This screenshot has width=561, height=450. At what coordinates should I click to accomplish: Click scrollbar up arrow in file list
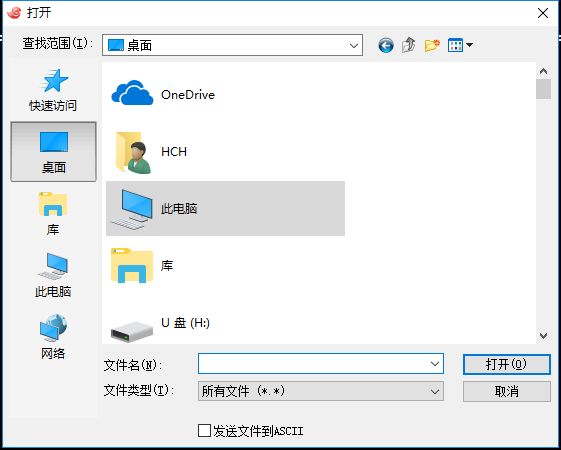pos(543,71)
